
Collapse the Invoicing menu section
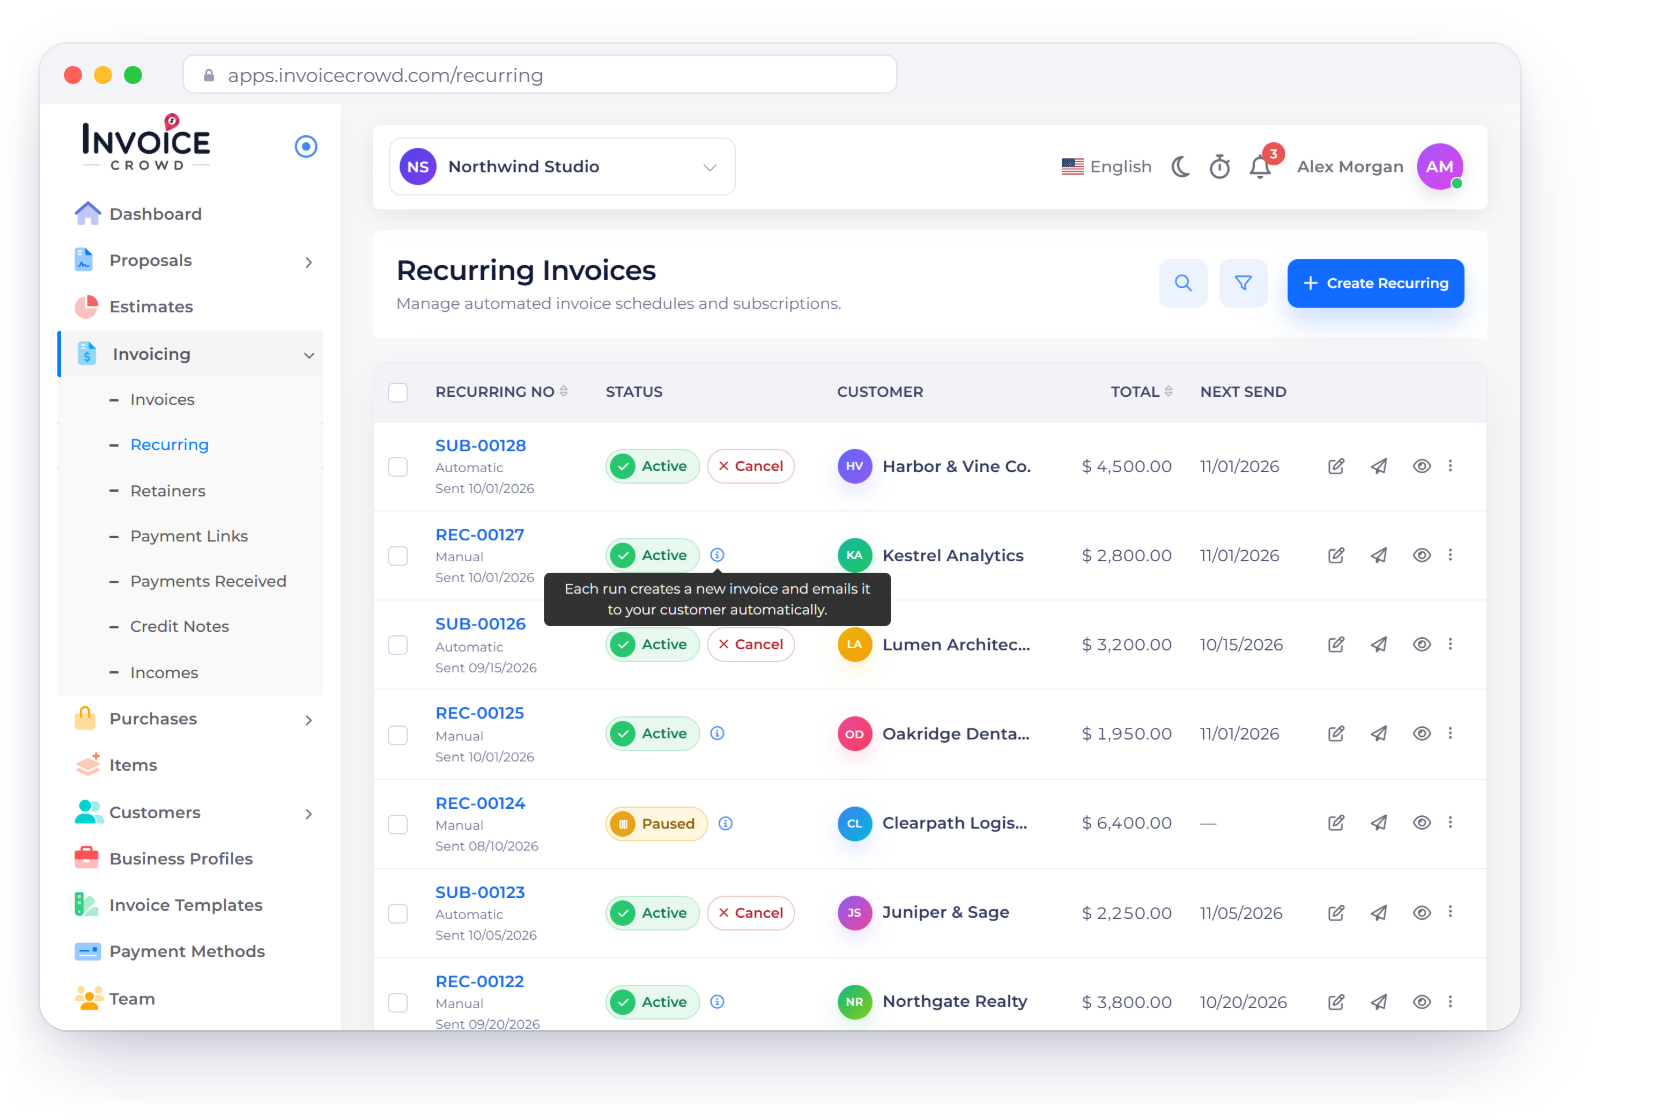[309, 355]
